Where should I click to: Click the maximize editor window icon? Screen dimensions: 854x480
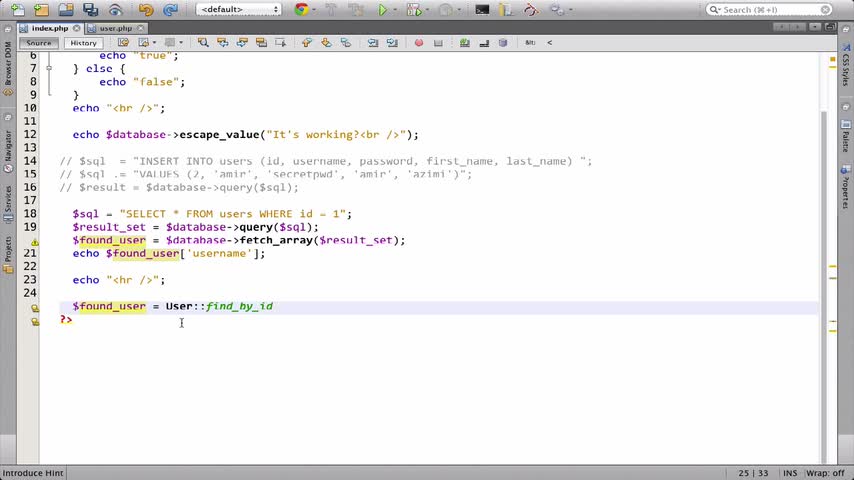click(x=829, y=27)
